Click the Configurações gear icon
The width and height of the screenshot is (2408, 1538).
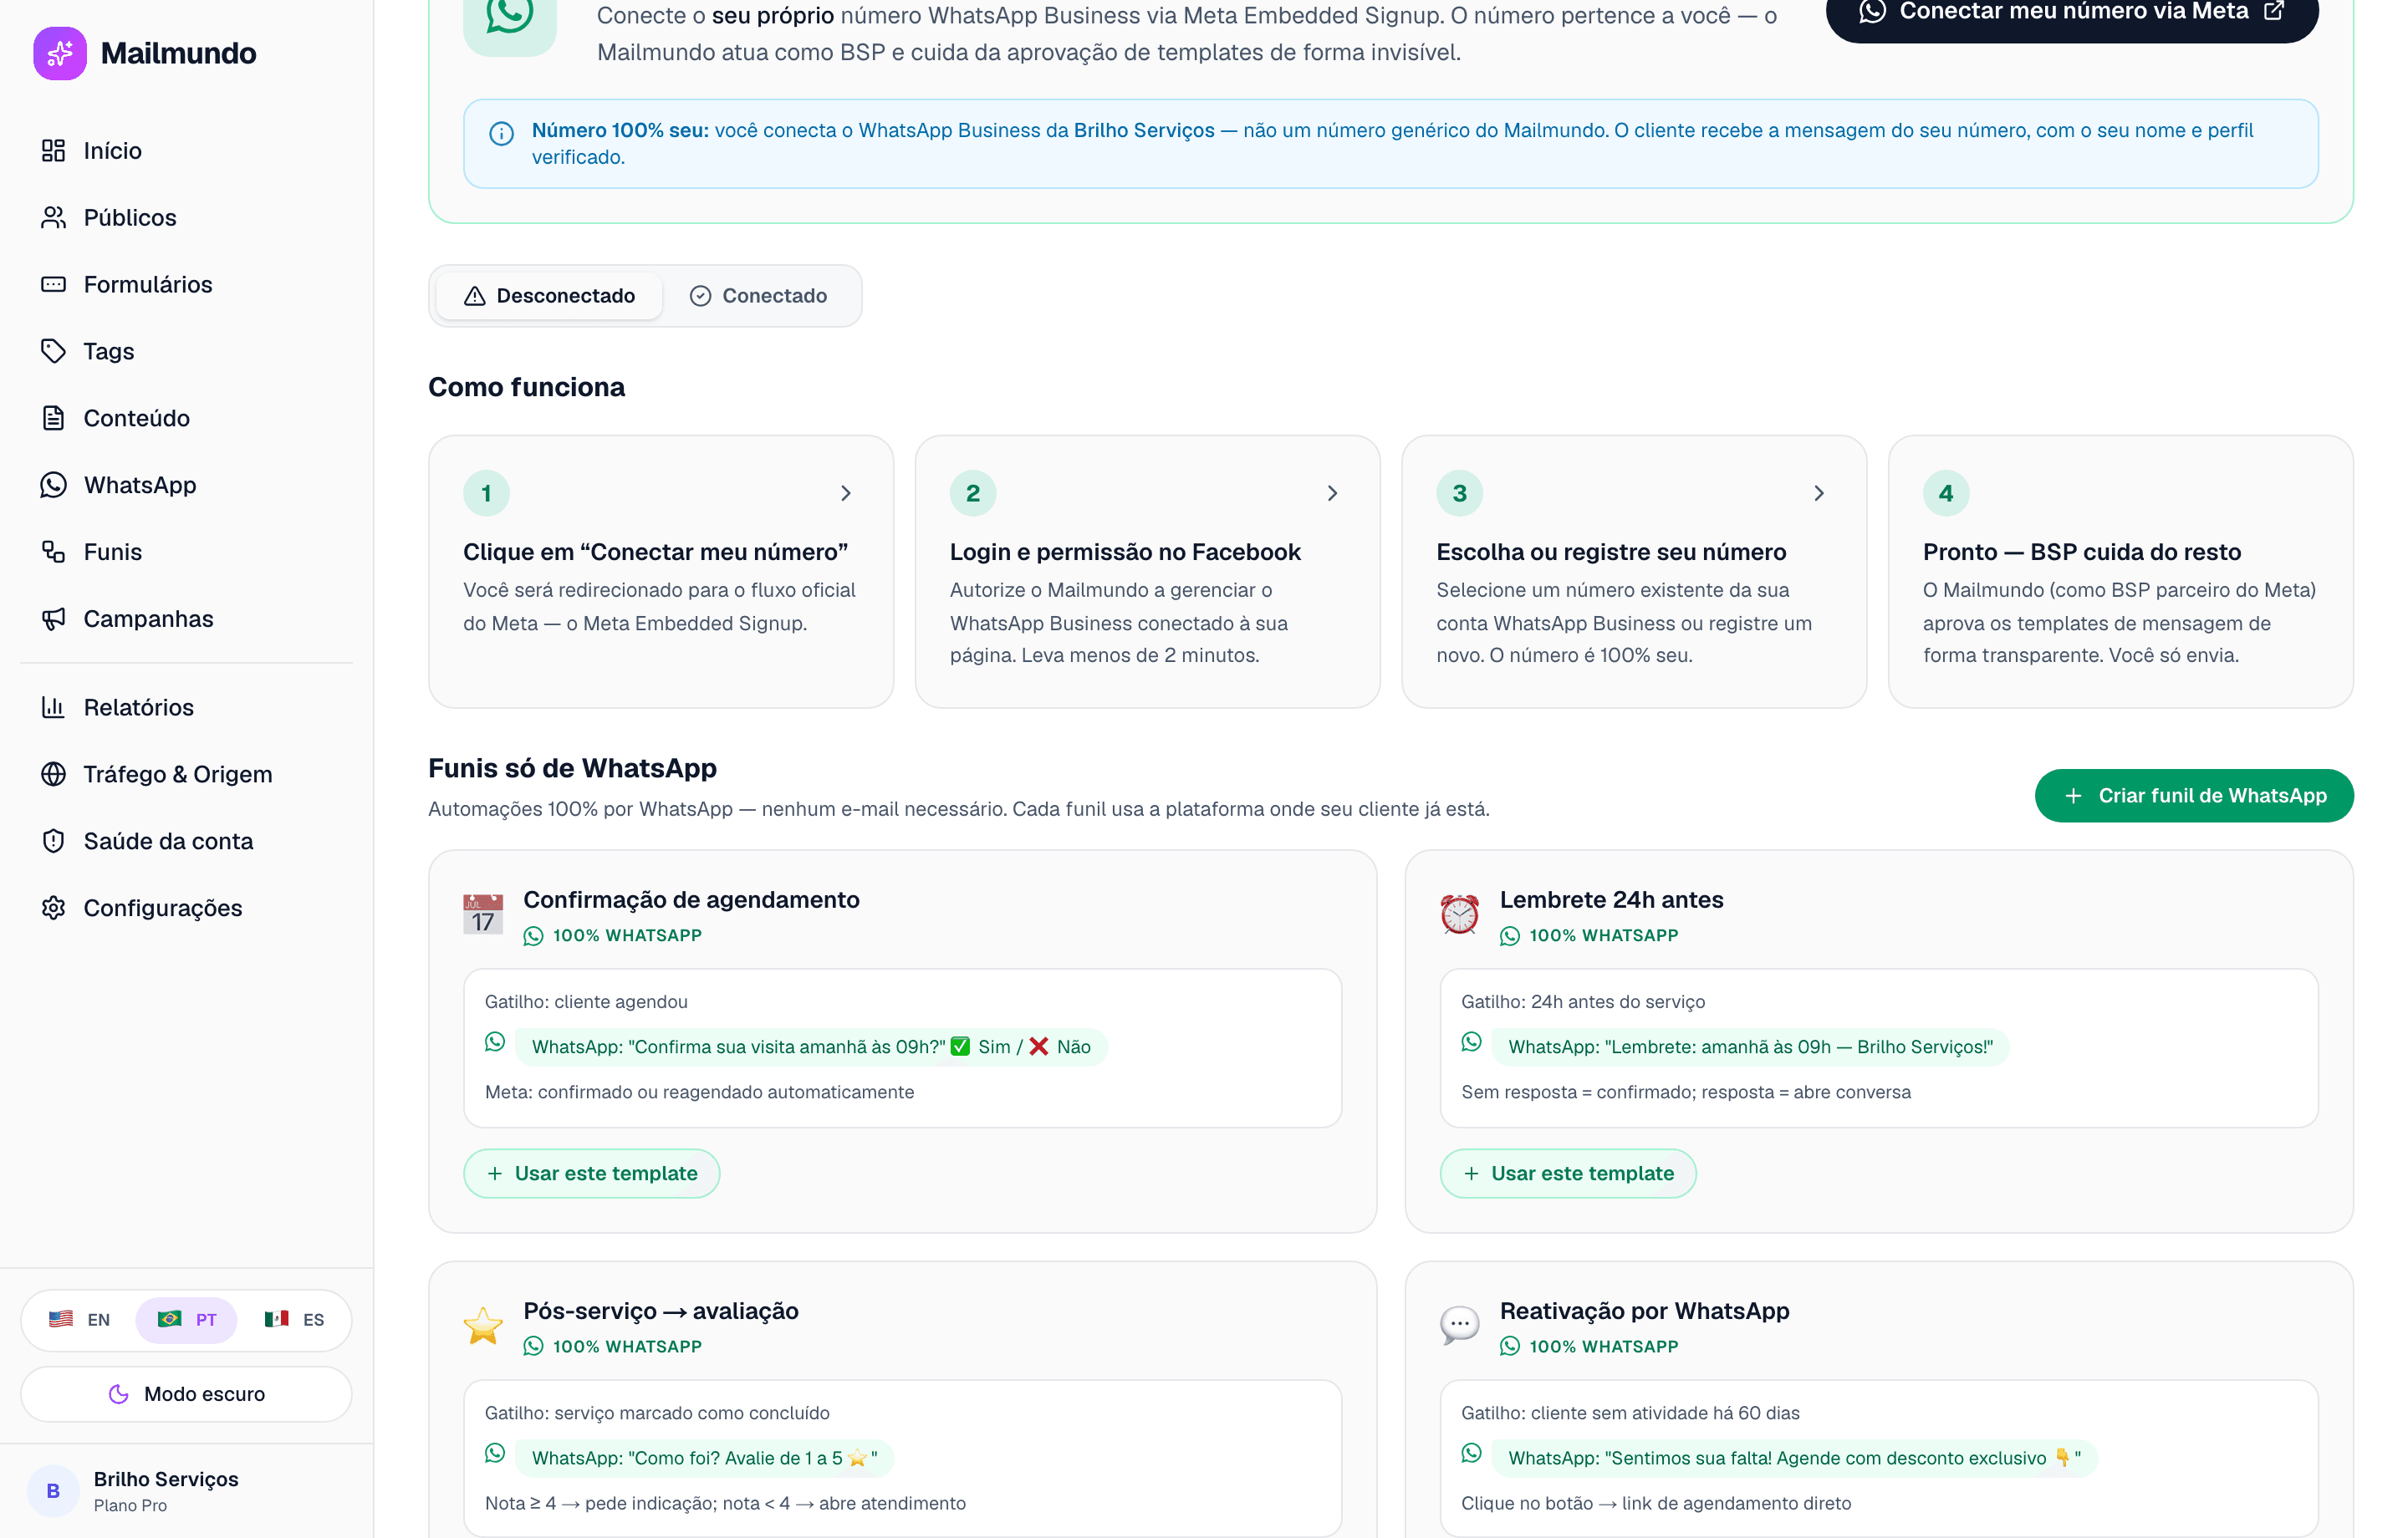53,908
